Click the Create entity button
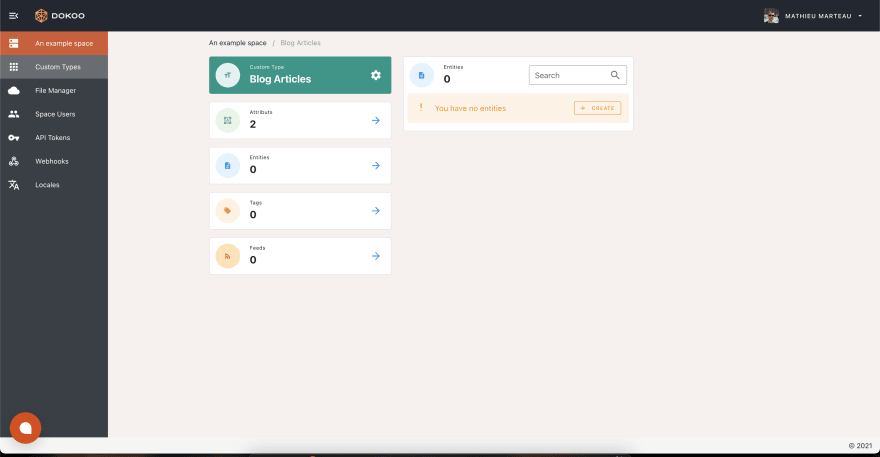 point(597,108)
